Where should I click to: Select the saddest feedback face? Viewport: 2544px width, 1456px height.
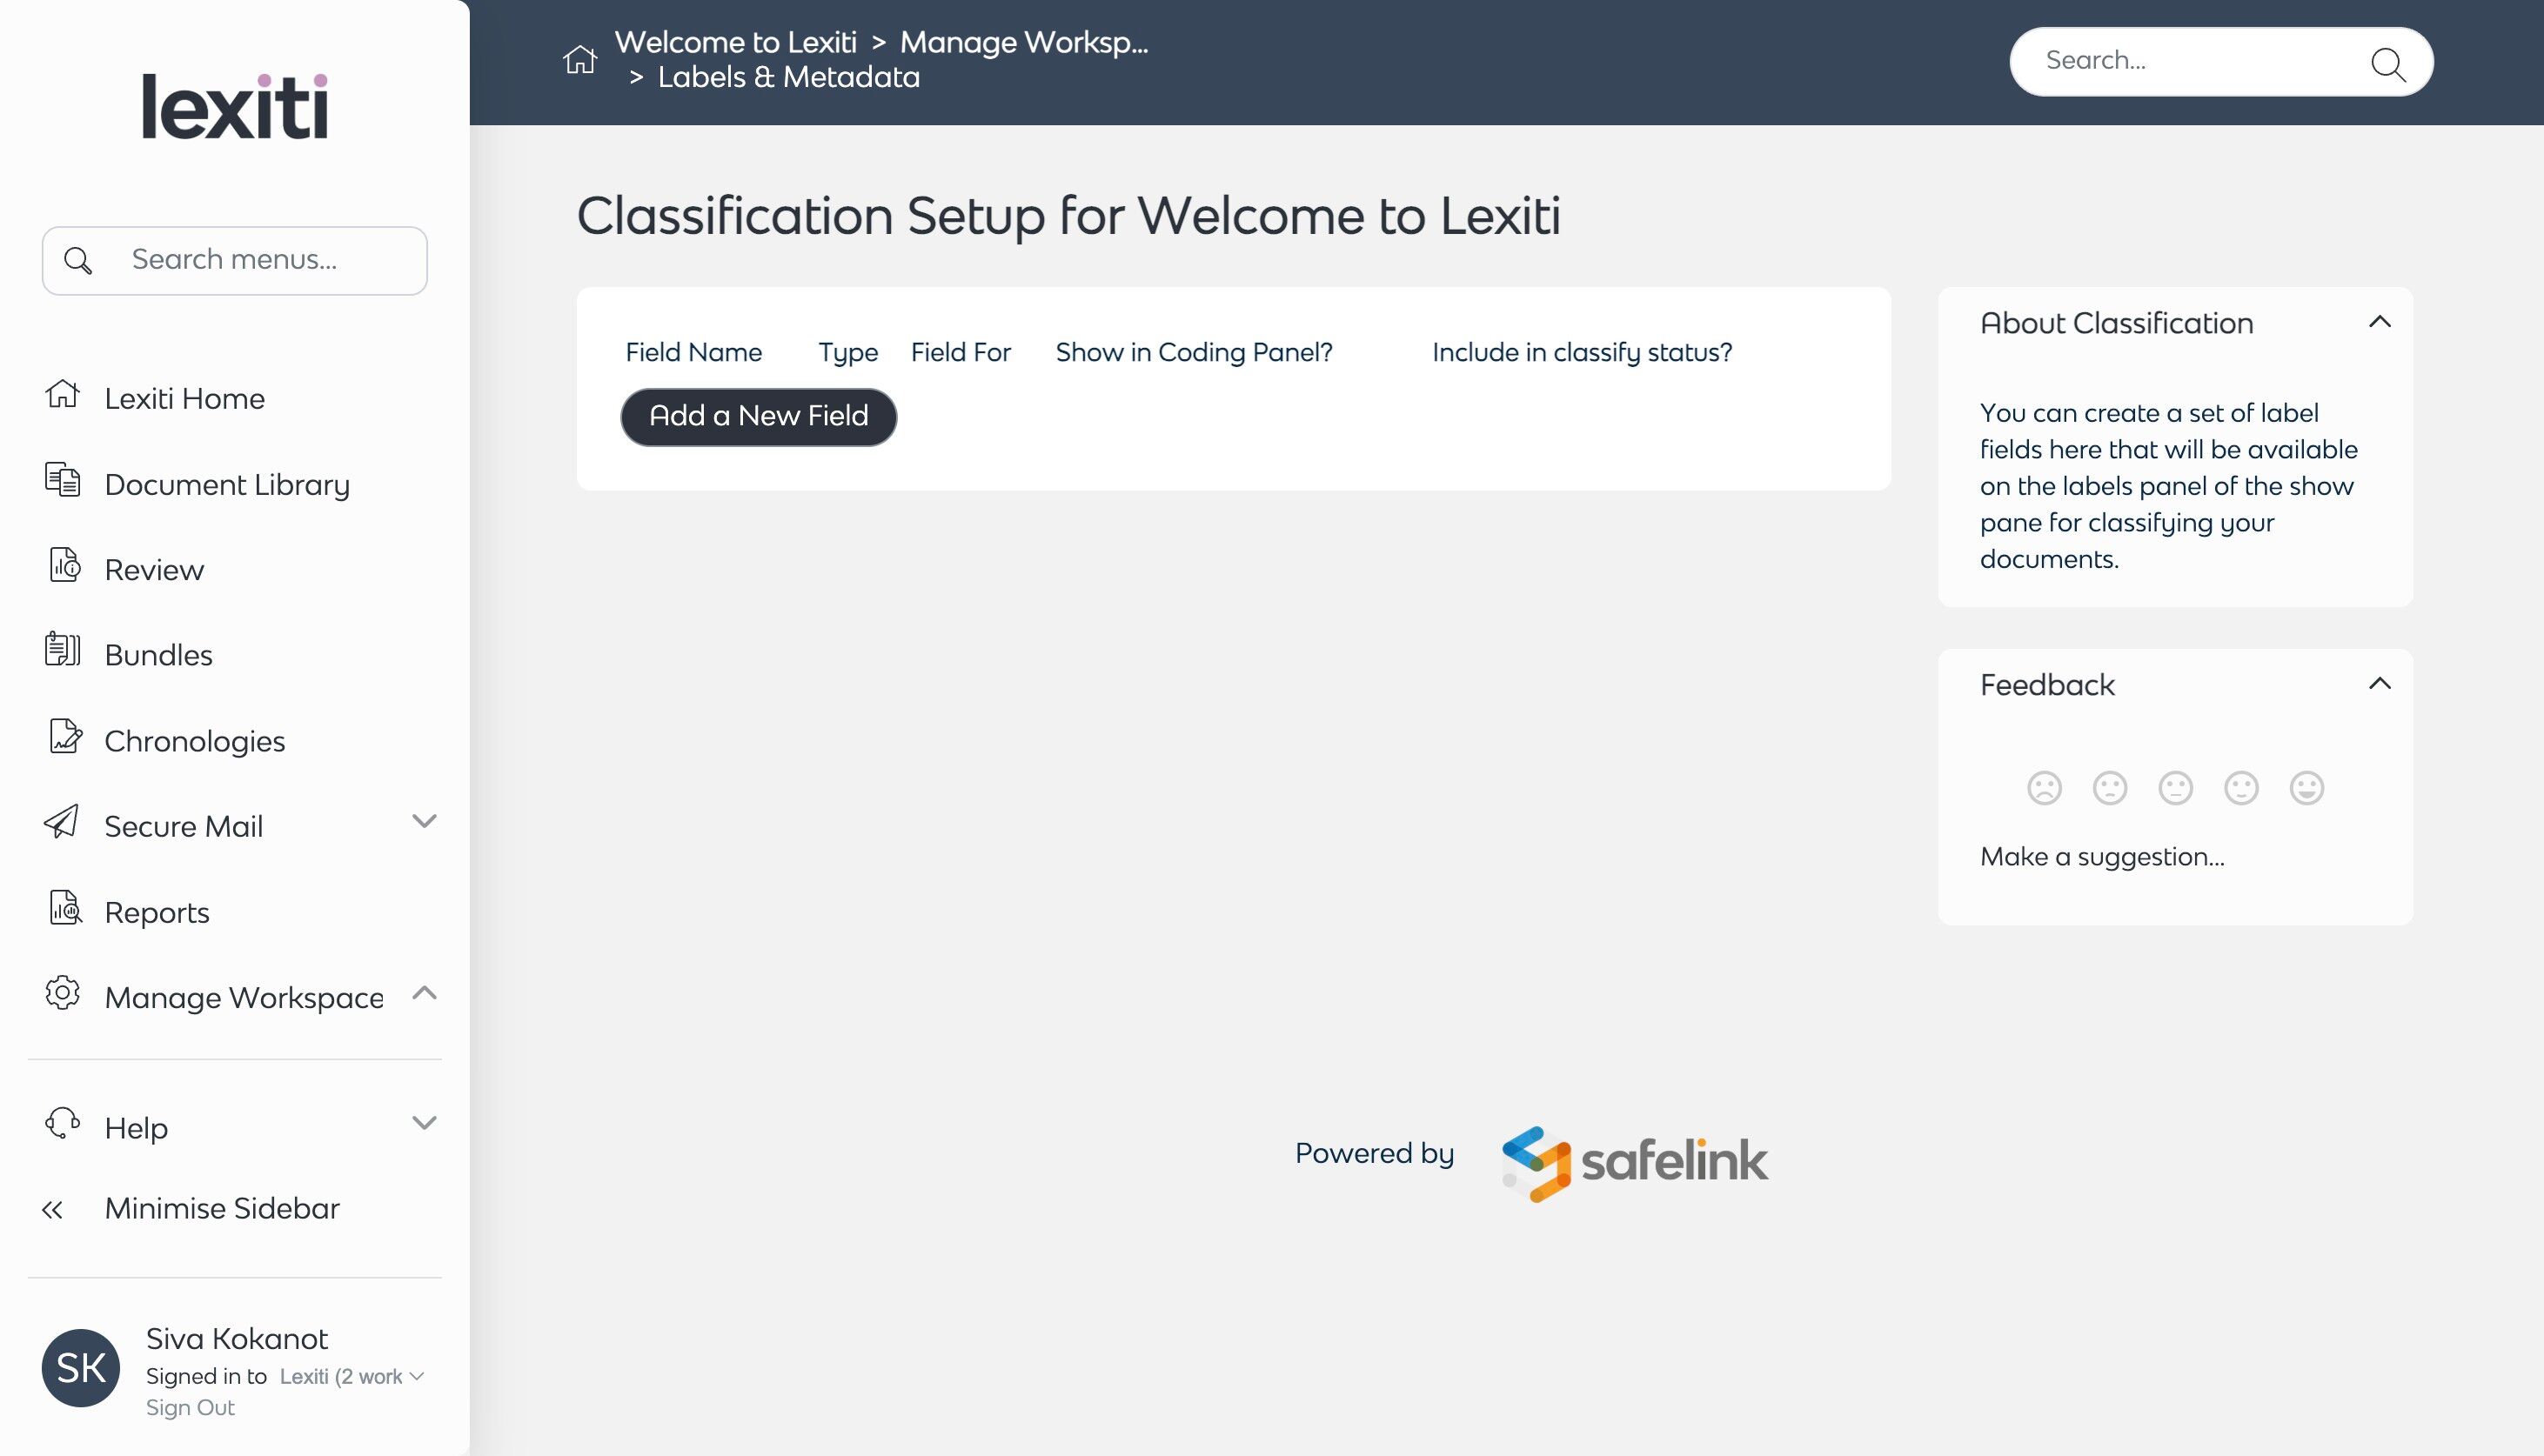(x=2044, y=788)
